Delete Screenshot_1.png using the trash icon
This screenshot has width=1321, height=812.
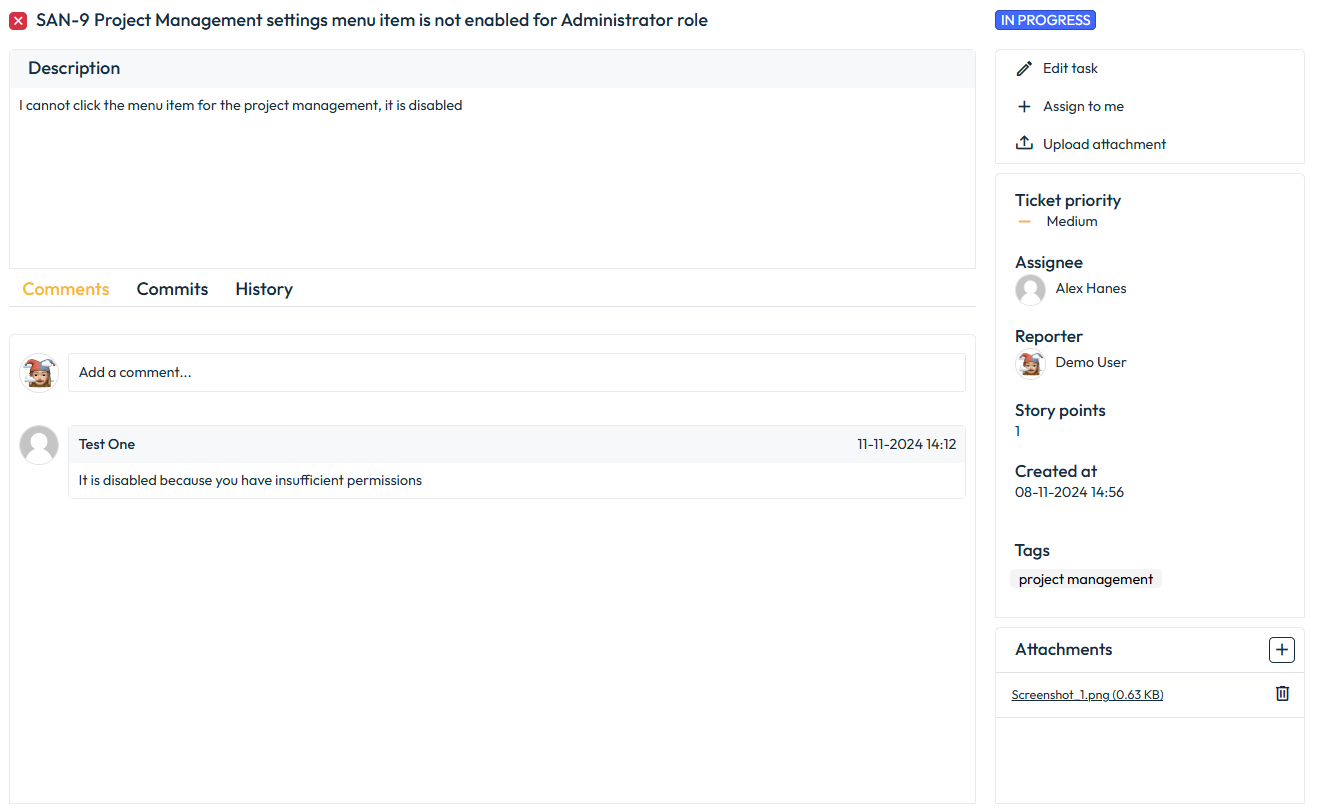(1282, 694)
